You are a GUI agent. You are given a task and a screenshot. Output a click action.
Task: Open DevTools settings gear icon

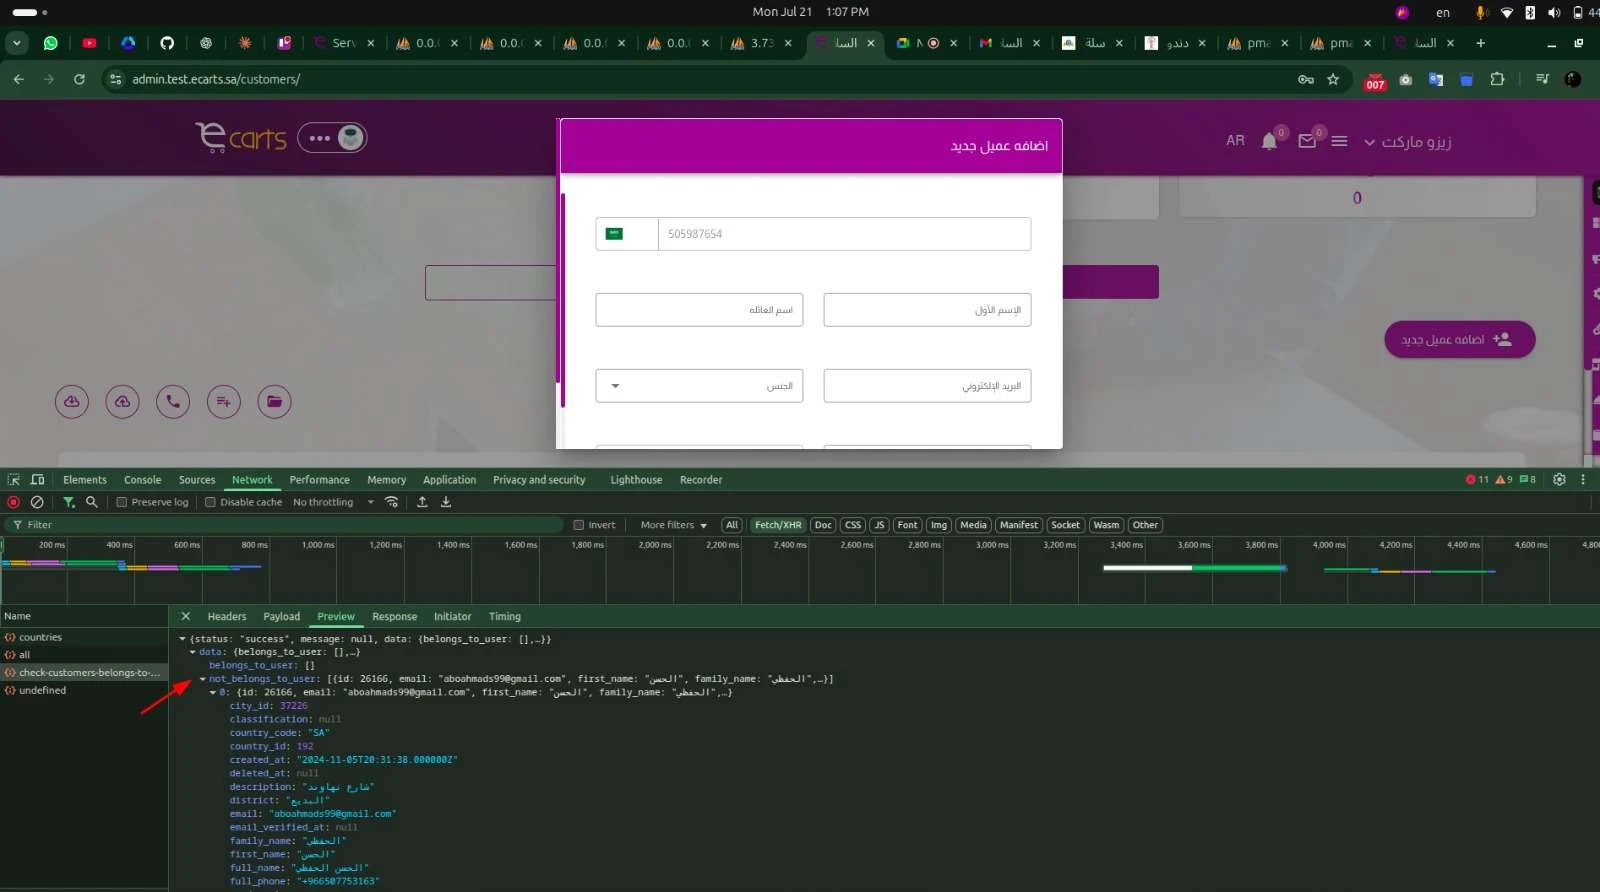[x=1559, y=480]
